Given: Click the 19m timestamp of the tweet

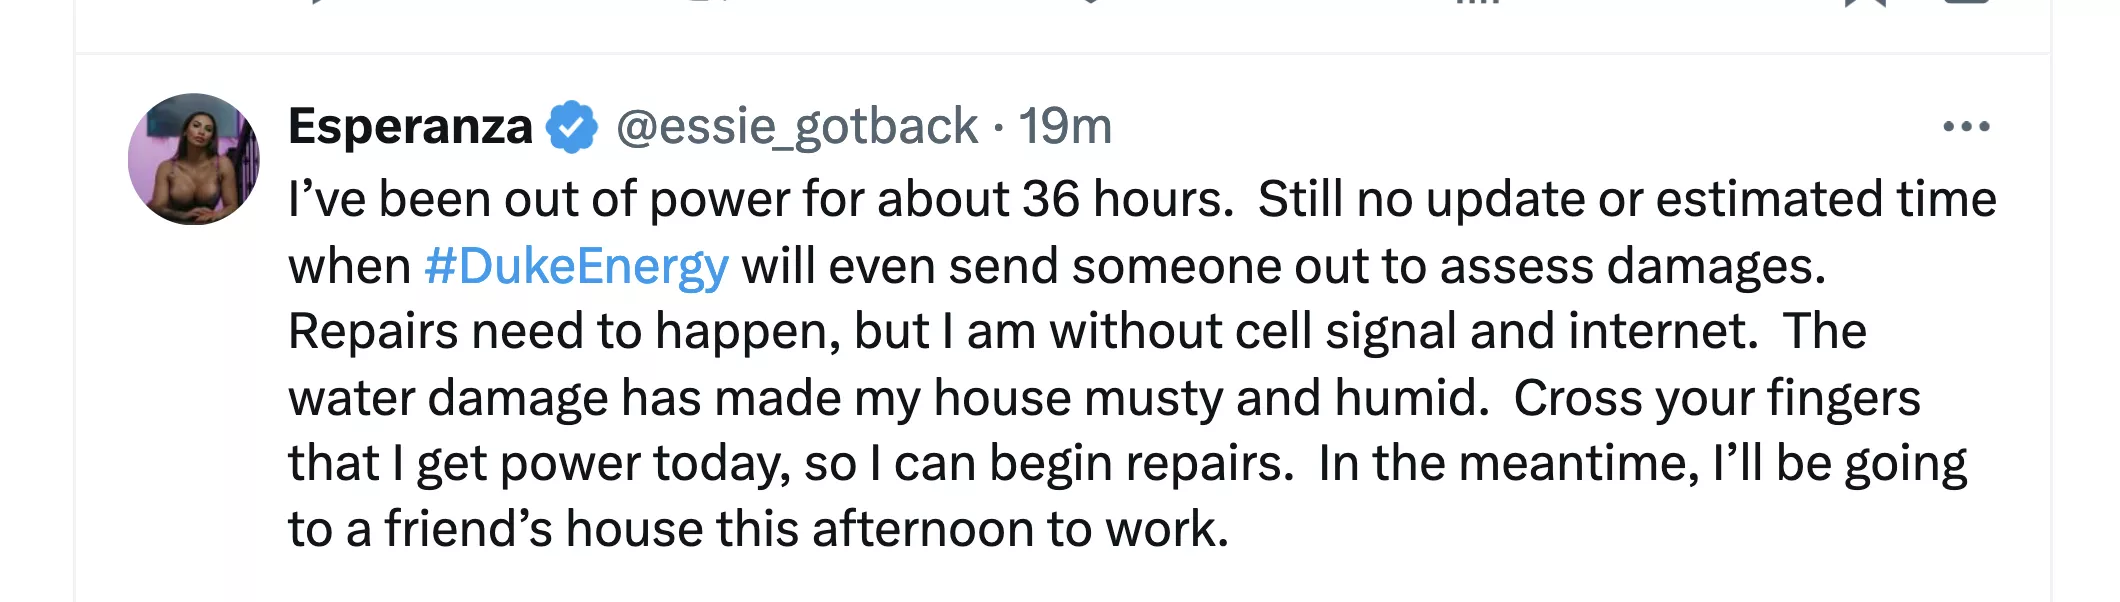Looking at the screenshot, I should pos(1065,127).
